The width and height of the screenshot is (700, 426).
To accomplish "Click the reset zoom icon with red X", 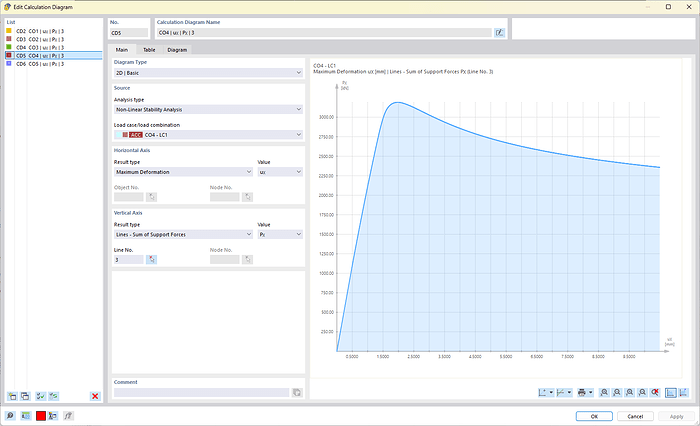I will pos(654,392).
